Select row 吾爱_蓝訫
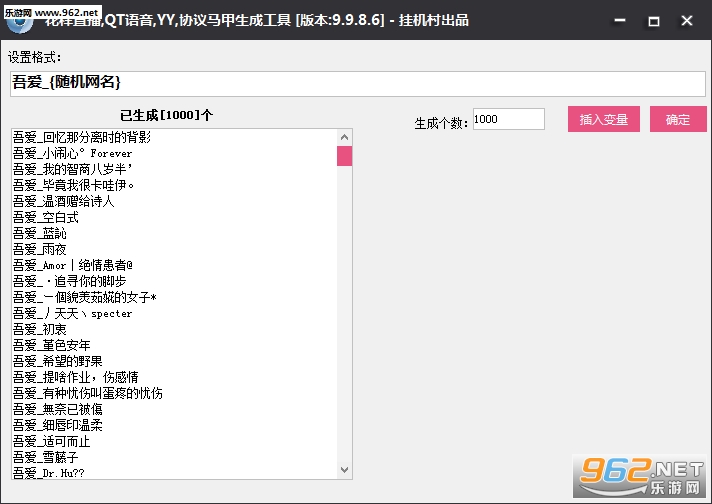This screenshot has width=712, height=504. [174, 233]
